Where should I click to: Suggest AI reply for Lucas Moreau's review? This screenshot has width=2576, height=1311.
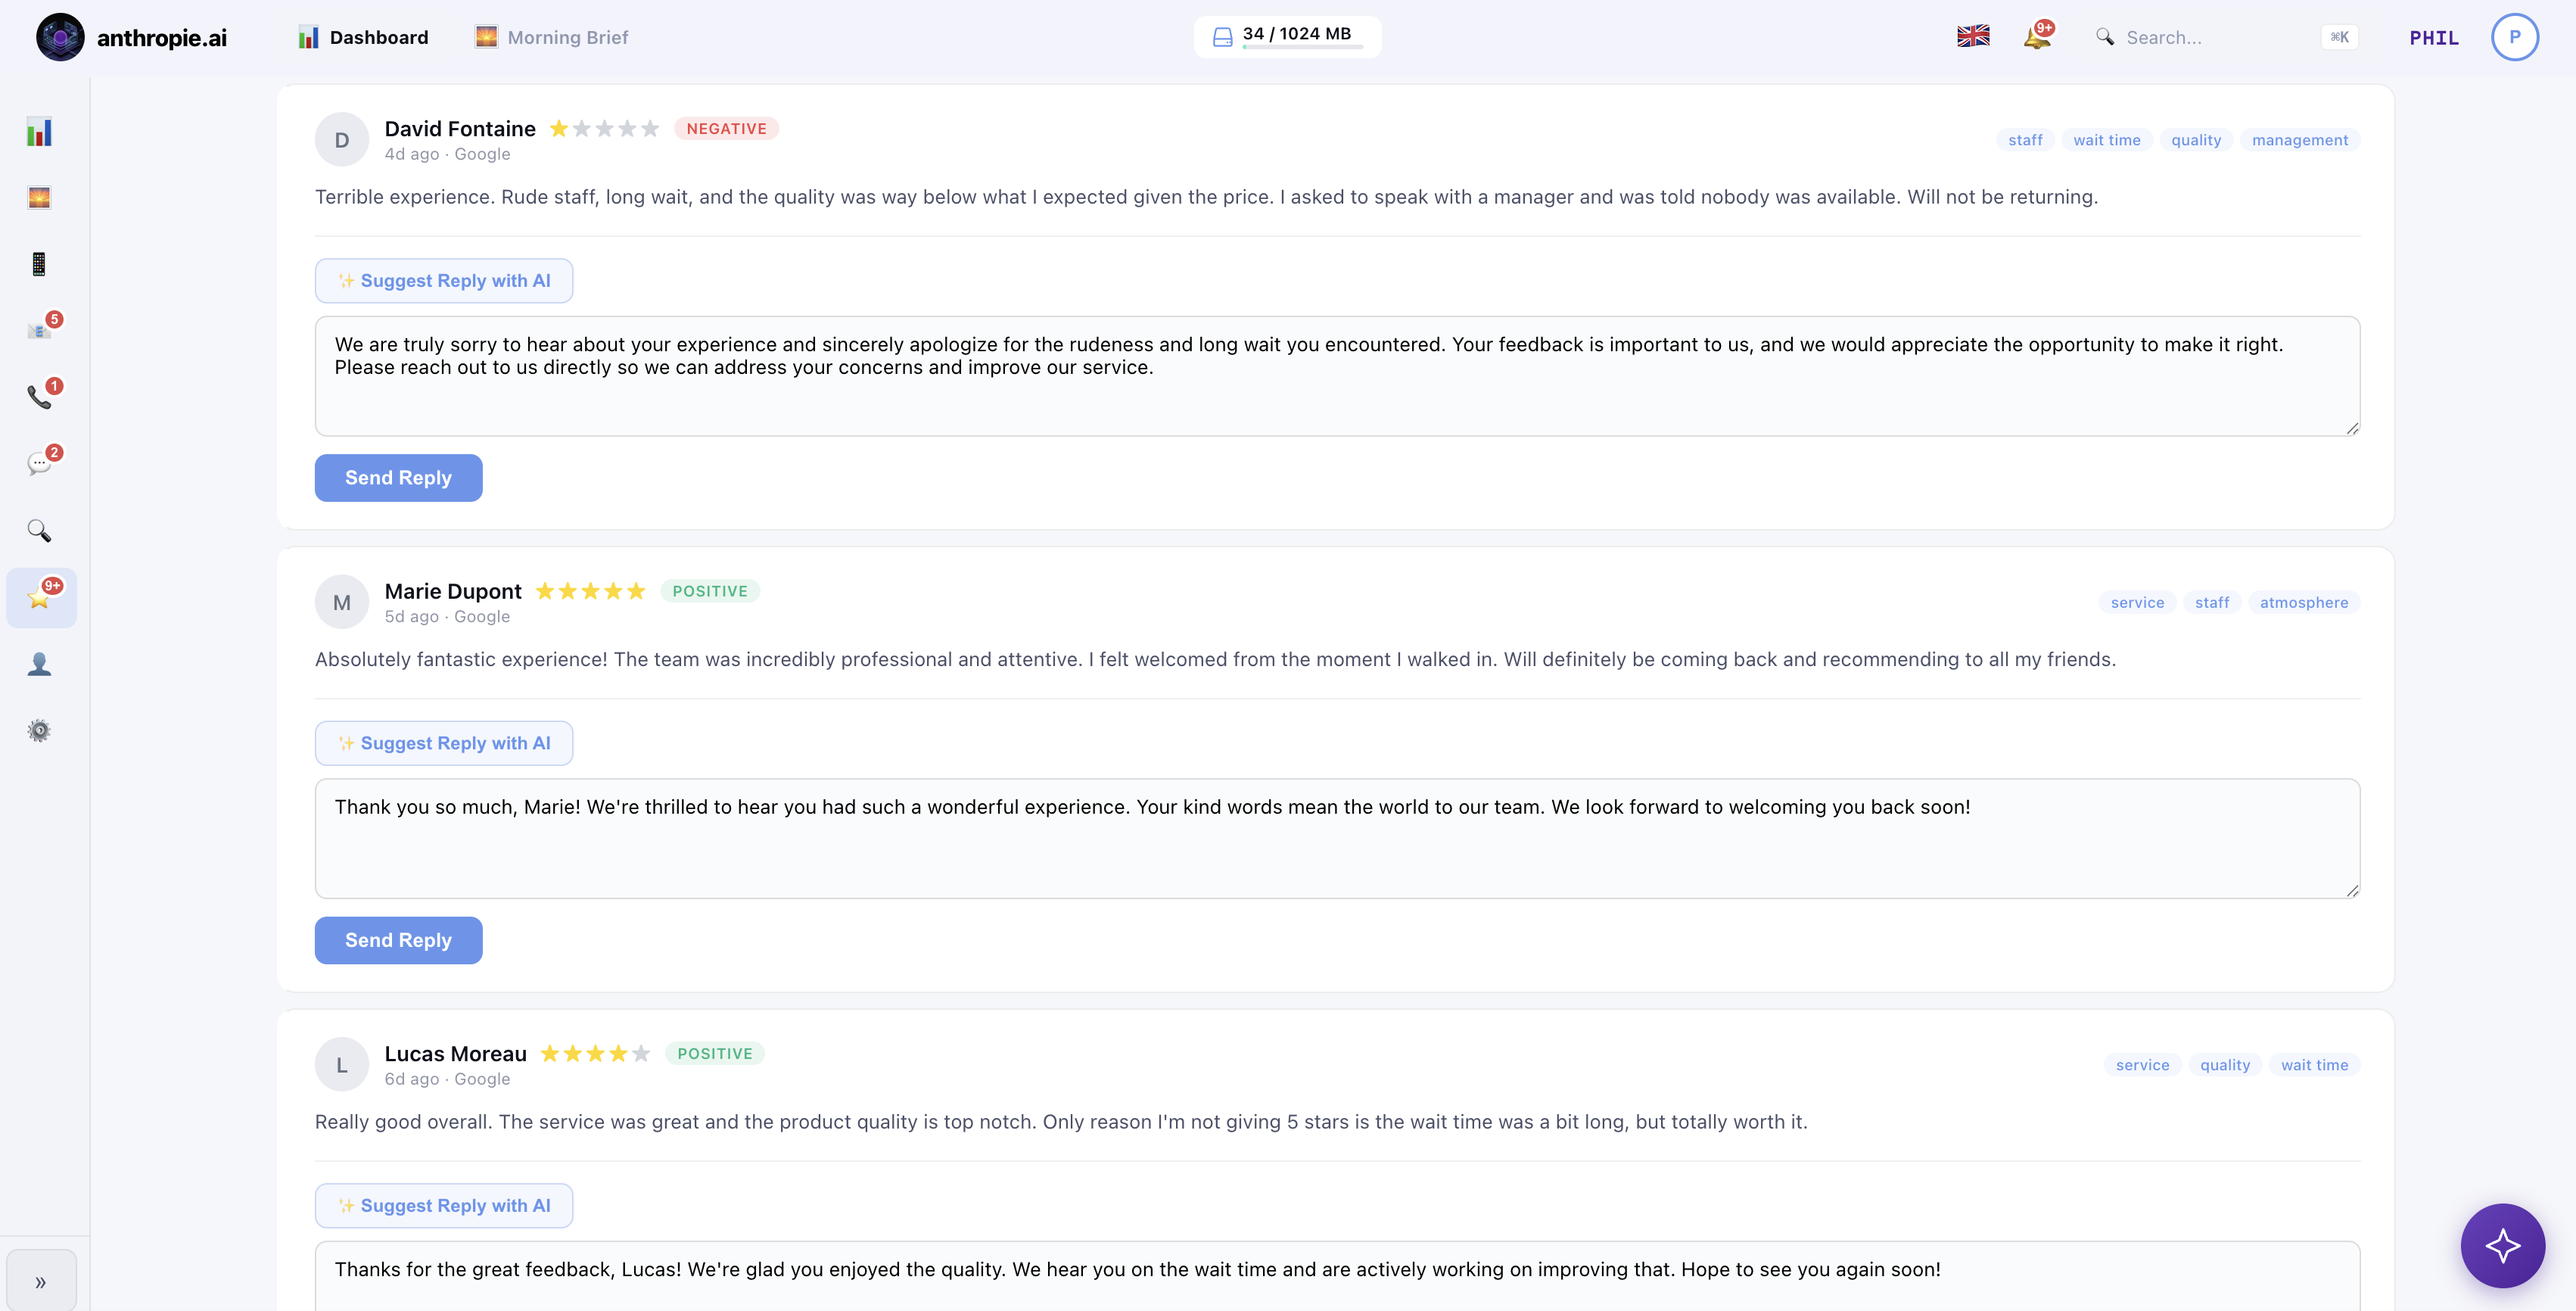tap(444, 1206)
